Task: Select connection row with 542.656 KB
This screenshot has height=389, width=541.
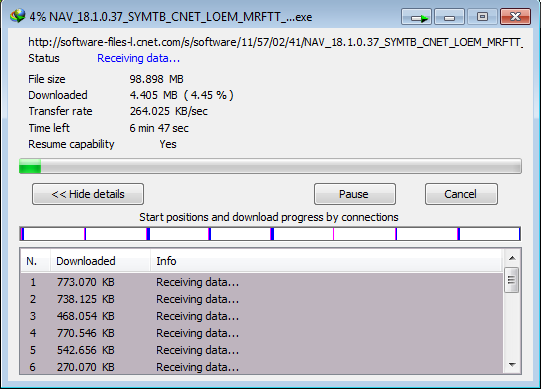Action: [262, 350]
